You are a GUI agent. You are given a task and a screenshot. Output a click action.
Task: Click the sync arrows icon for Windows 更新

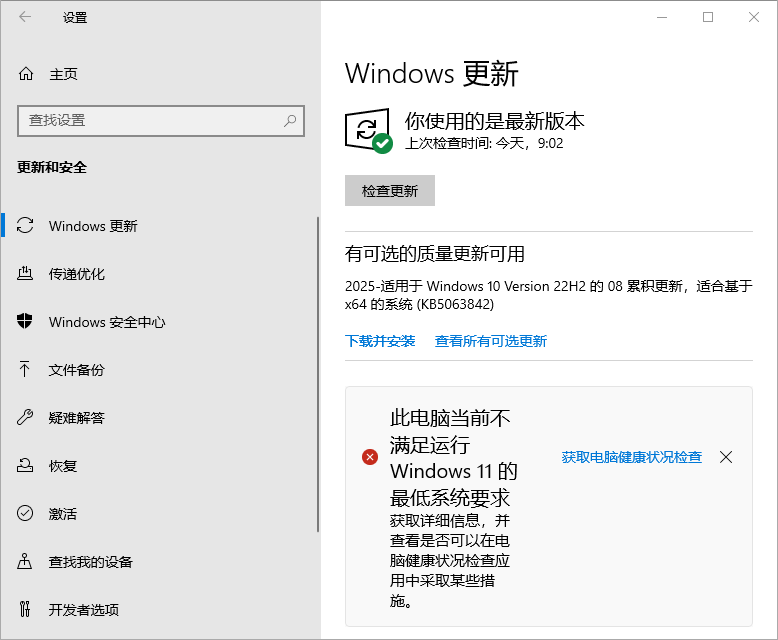(25, 226)
